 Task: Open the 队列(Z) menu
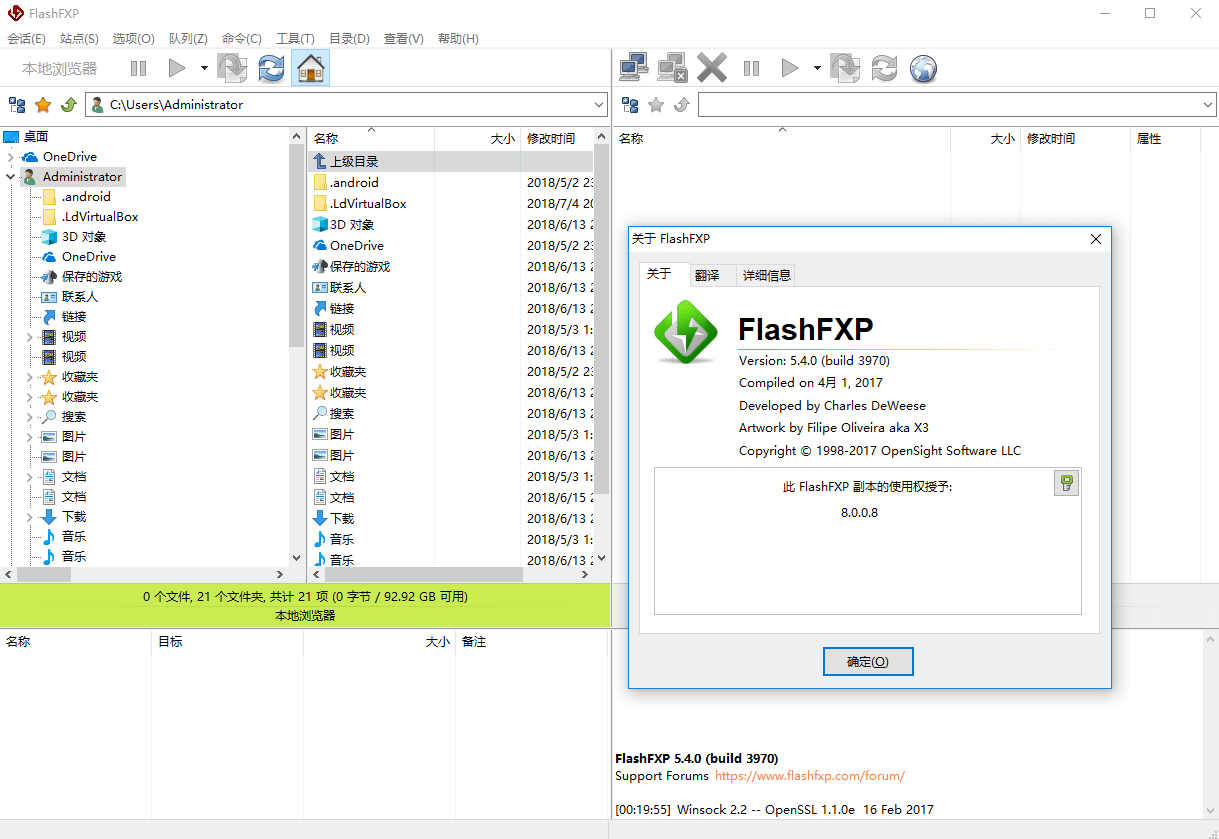[188, 39]
